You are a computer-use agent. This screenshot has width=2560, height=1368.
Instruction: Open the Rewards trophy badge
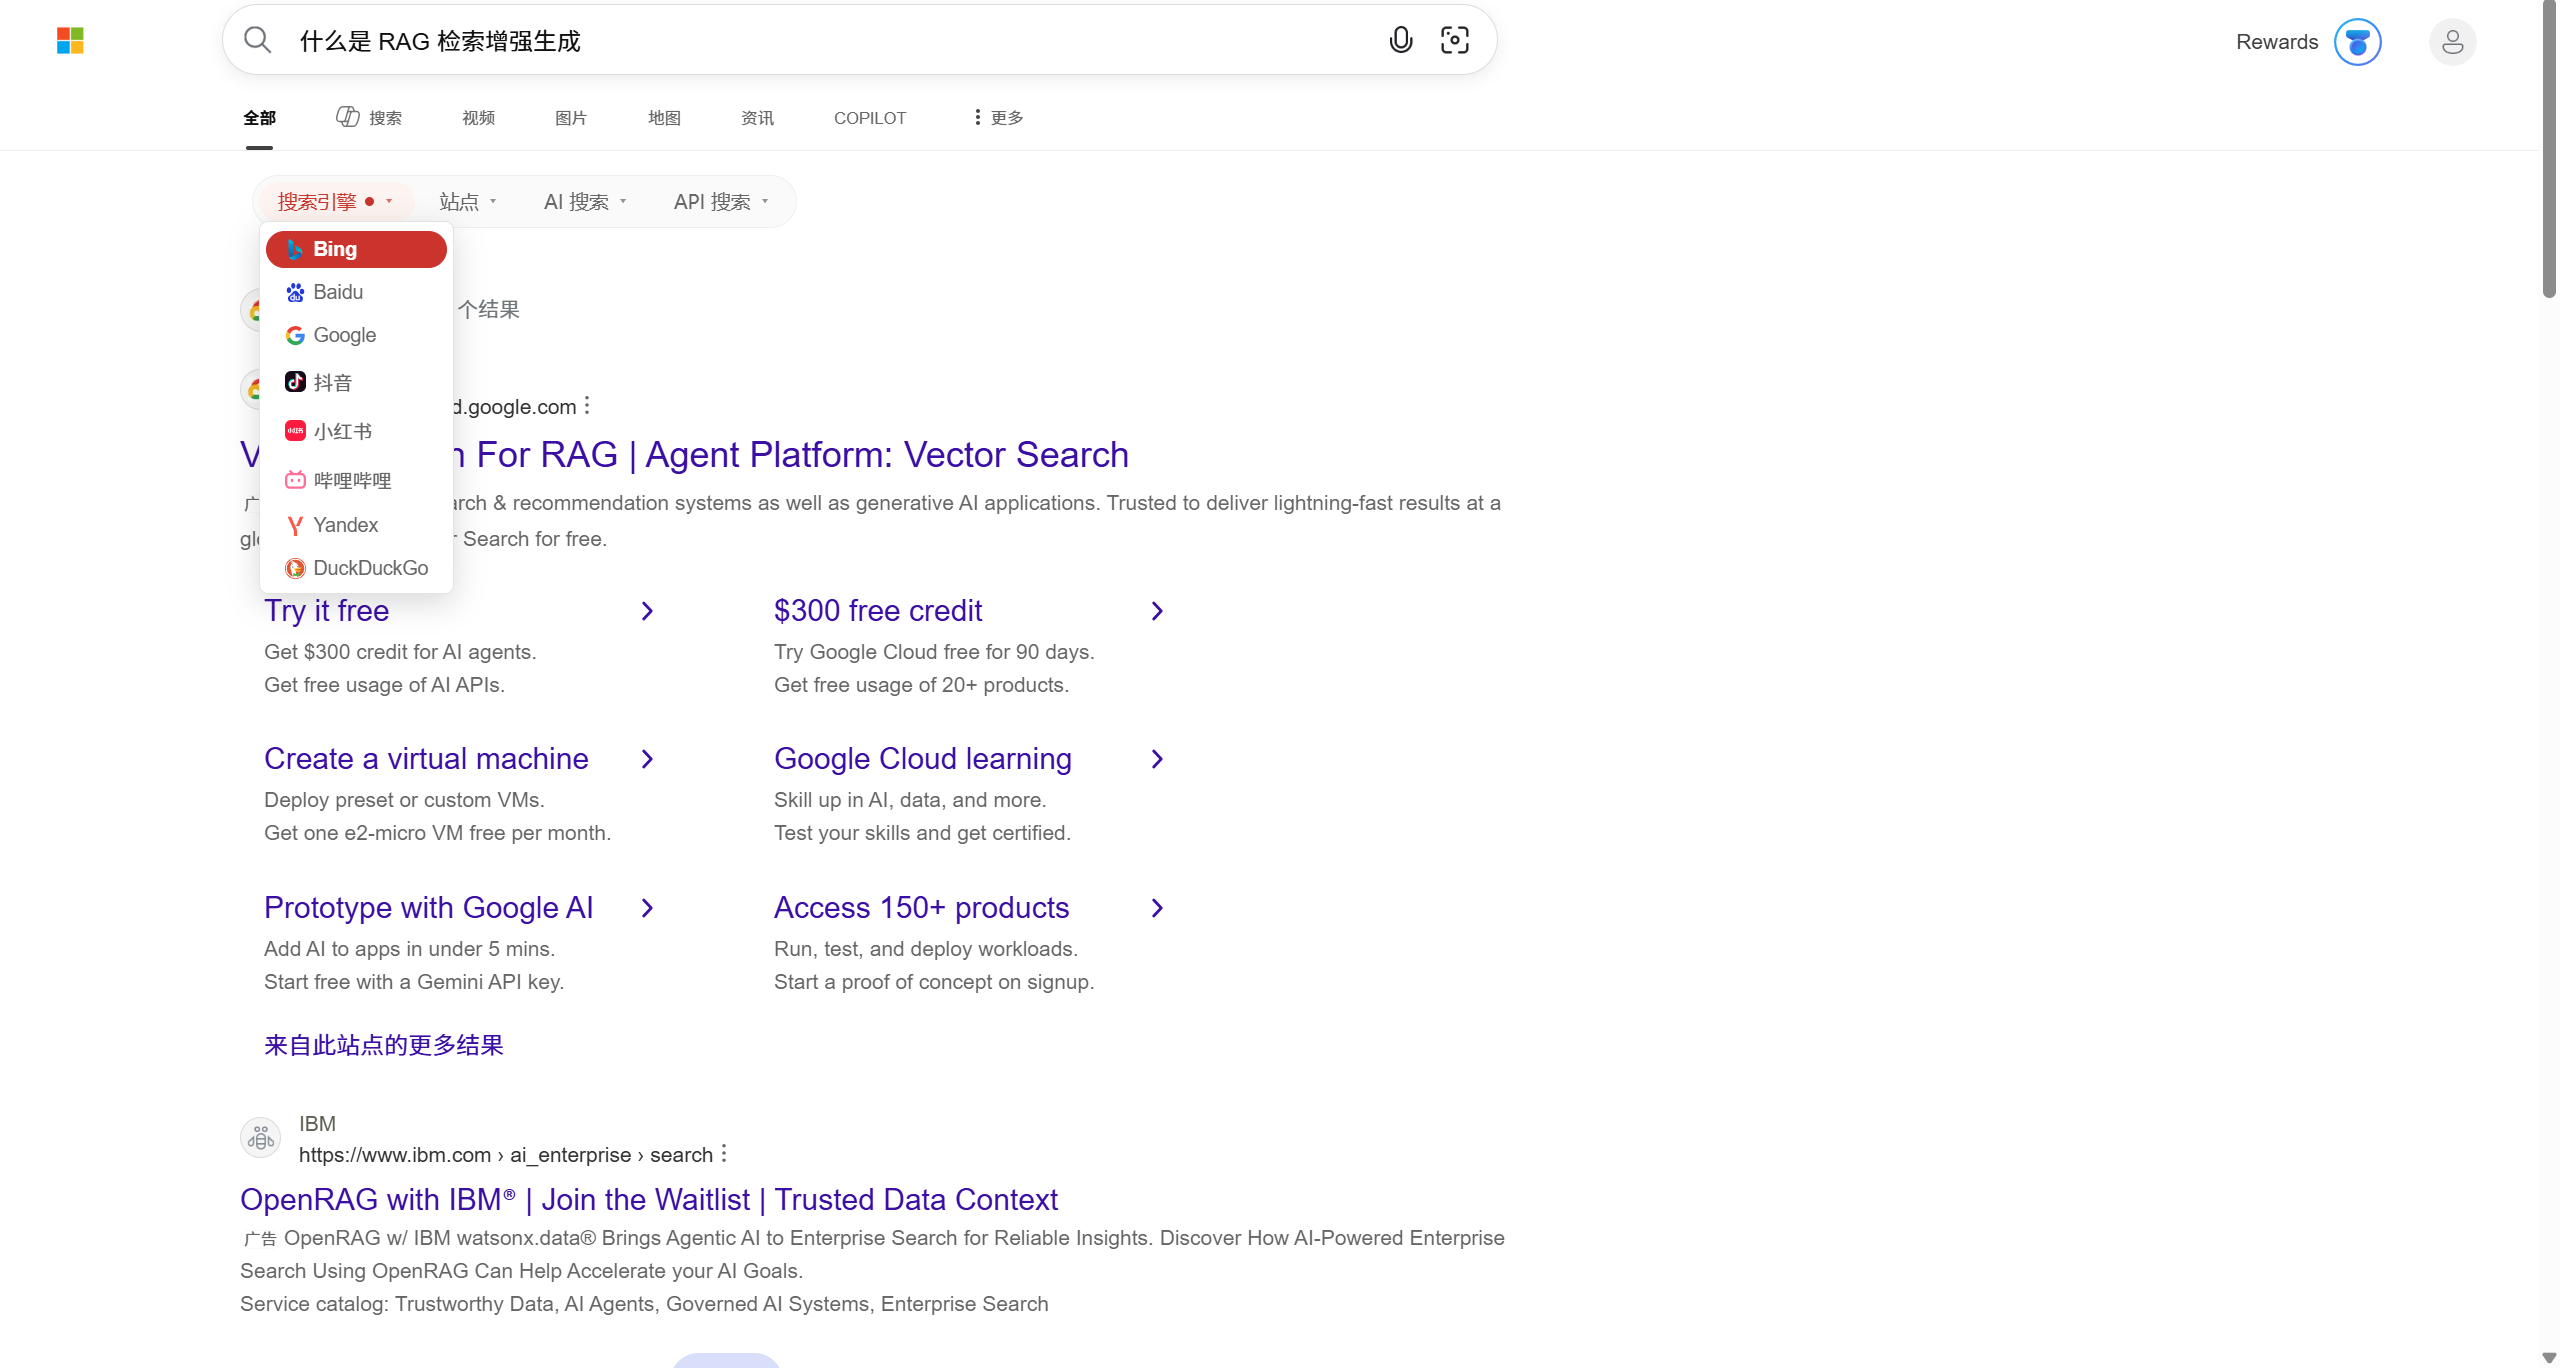[x=2358, y=42]
